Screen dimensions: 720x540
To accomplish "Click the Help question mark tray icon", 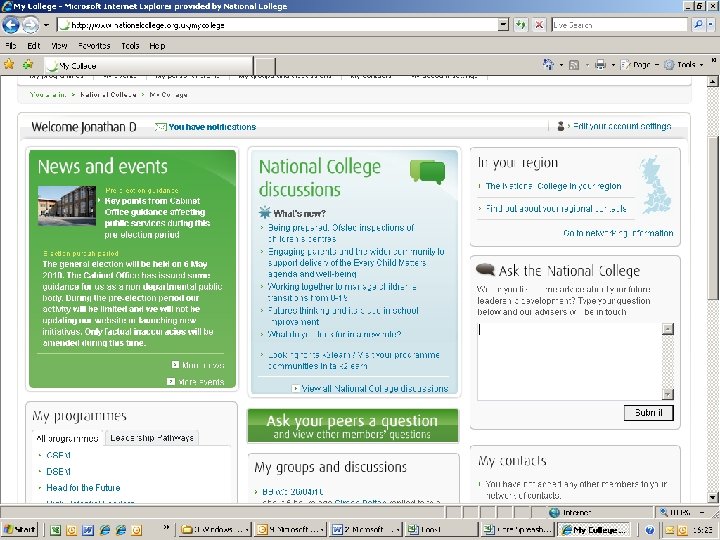I will pos(650,530).
